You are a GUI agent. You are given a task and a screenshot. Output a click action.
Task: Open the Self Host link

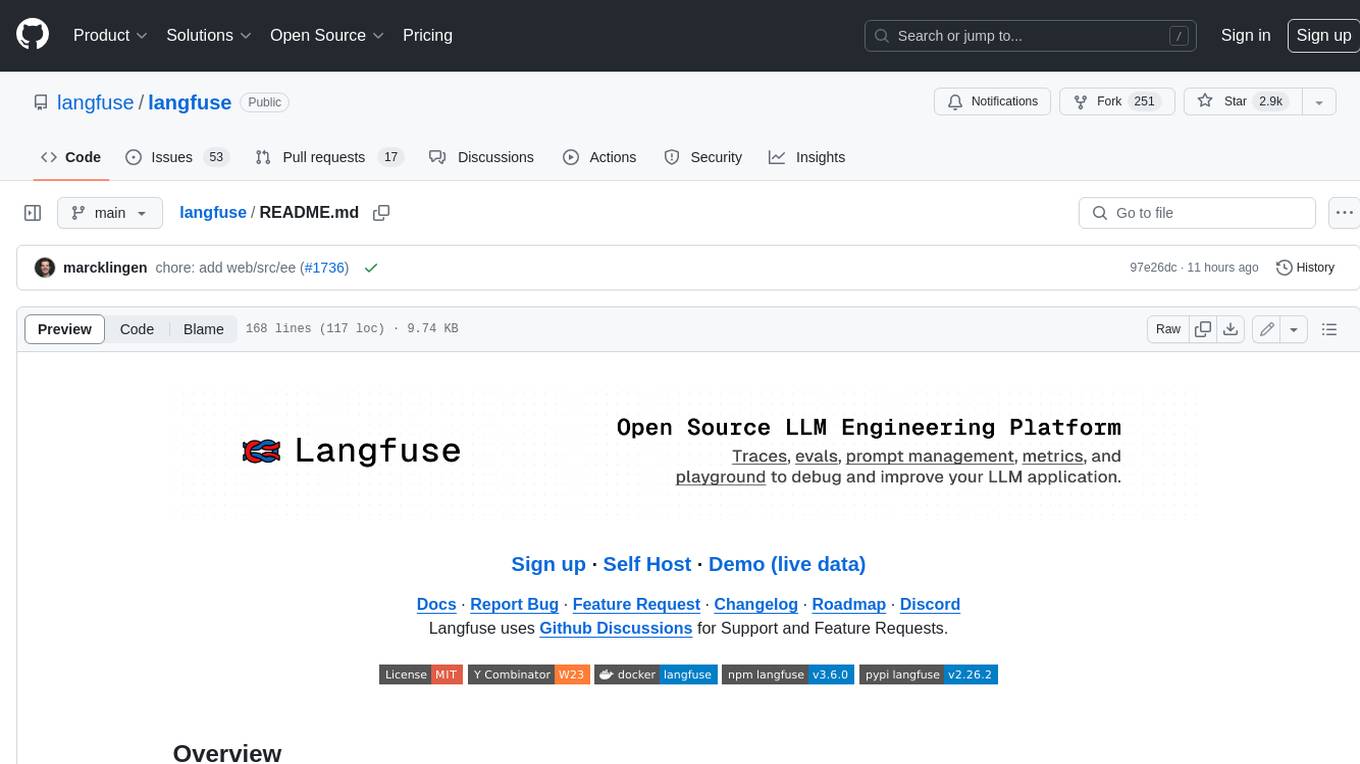click(647, 564)
